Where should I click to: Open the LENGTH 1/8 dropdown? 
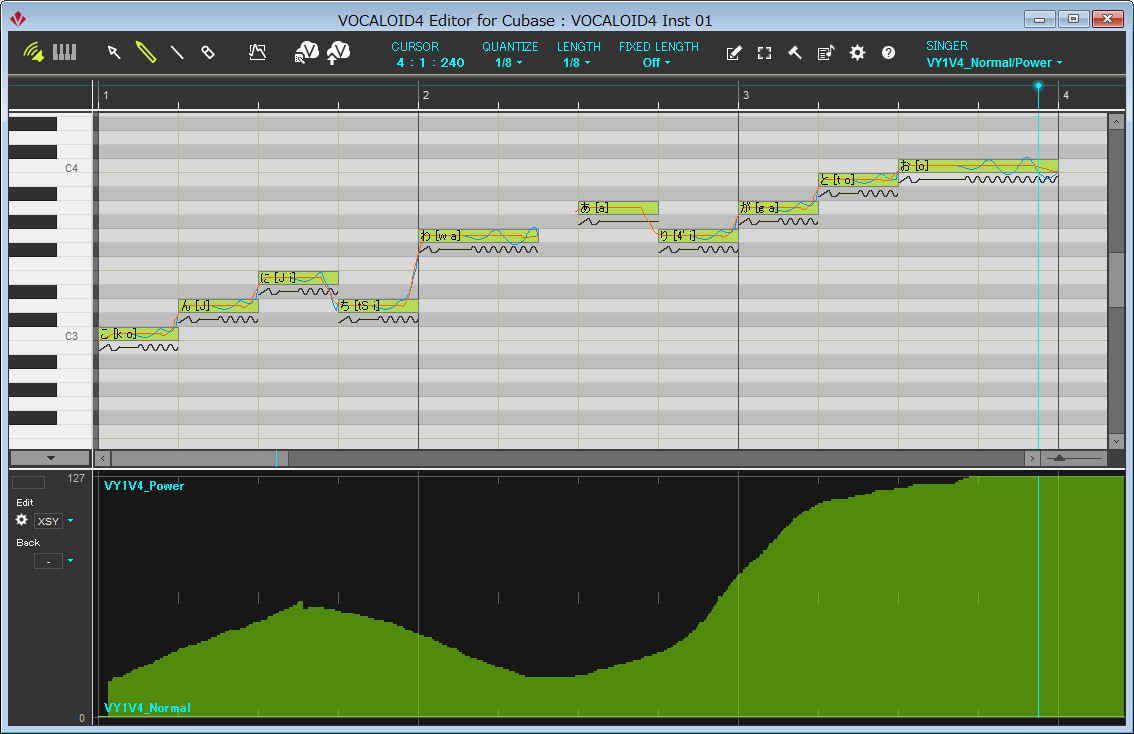pos(577,63)
